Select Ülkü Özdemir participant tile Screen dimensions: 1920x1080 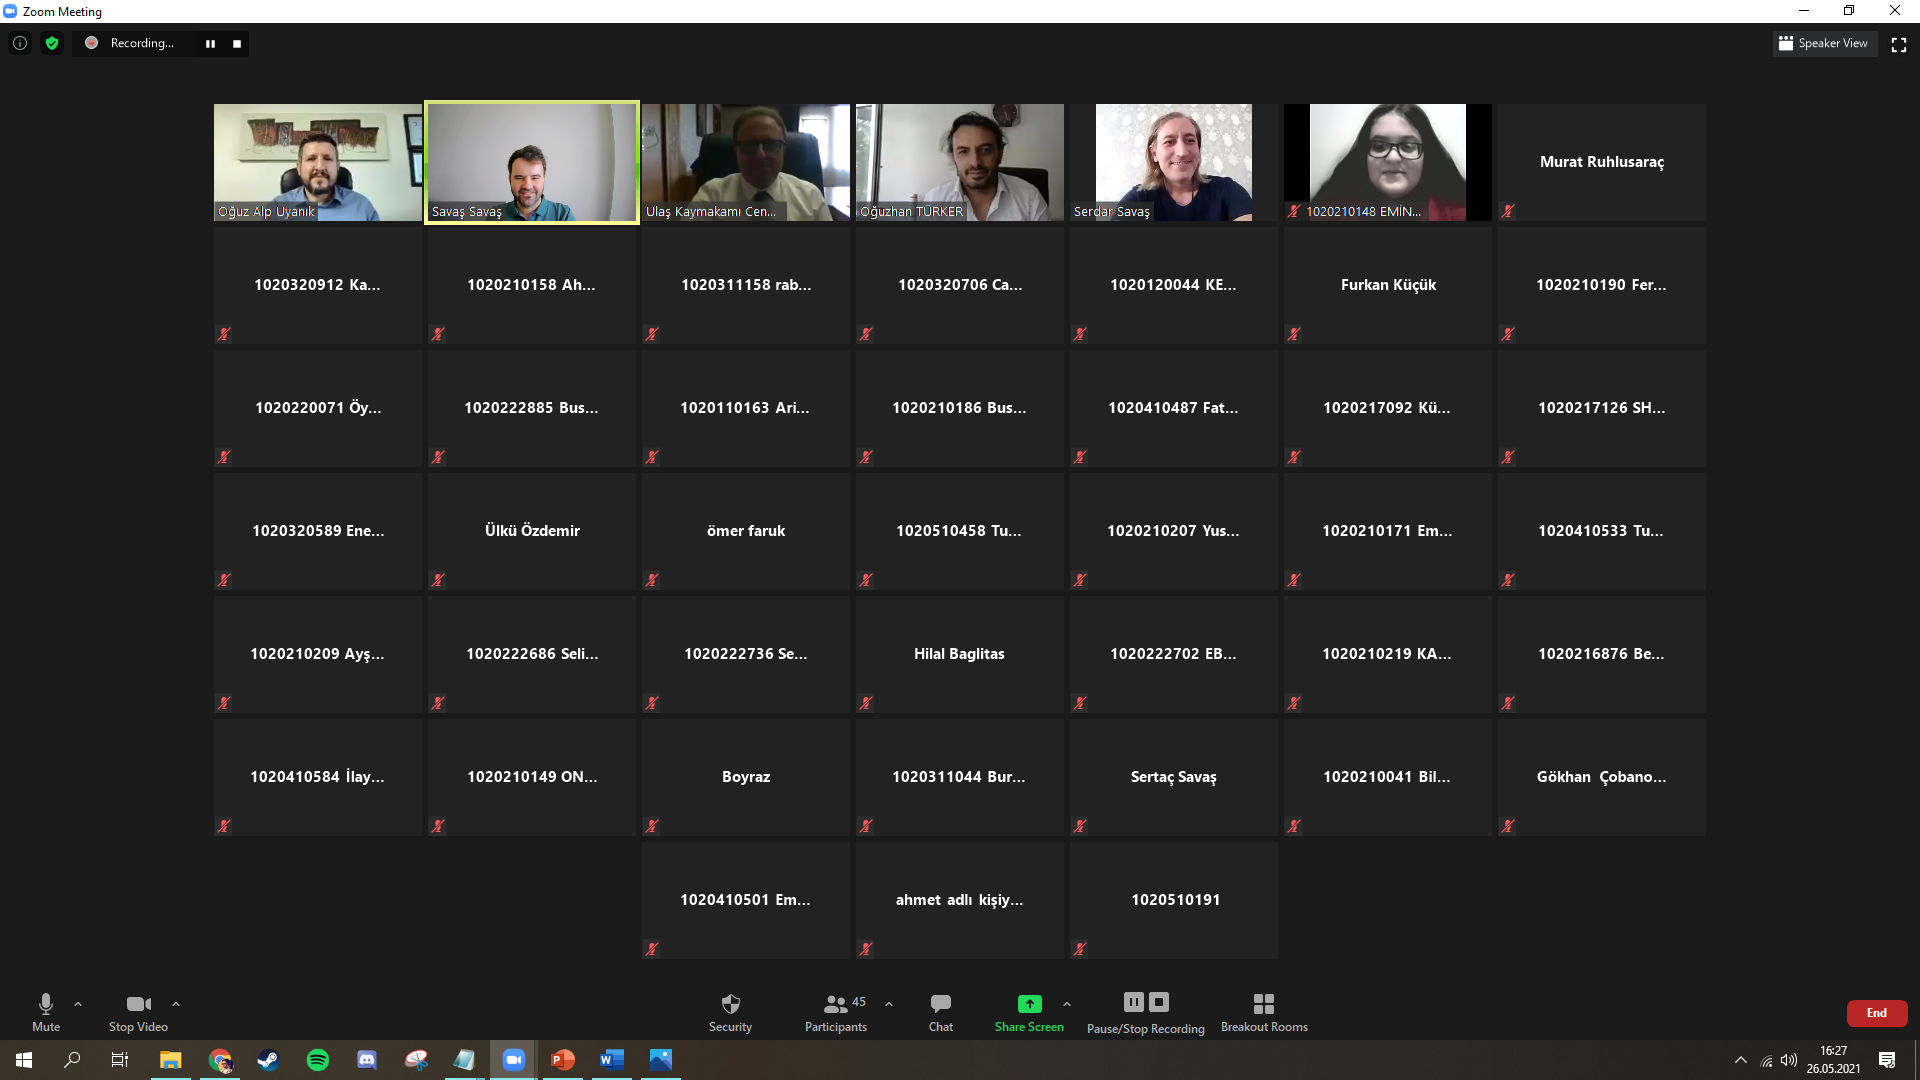coord(532,531)
